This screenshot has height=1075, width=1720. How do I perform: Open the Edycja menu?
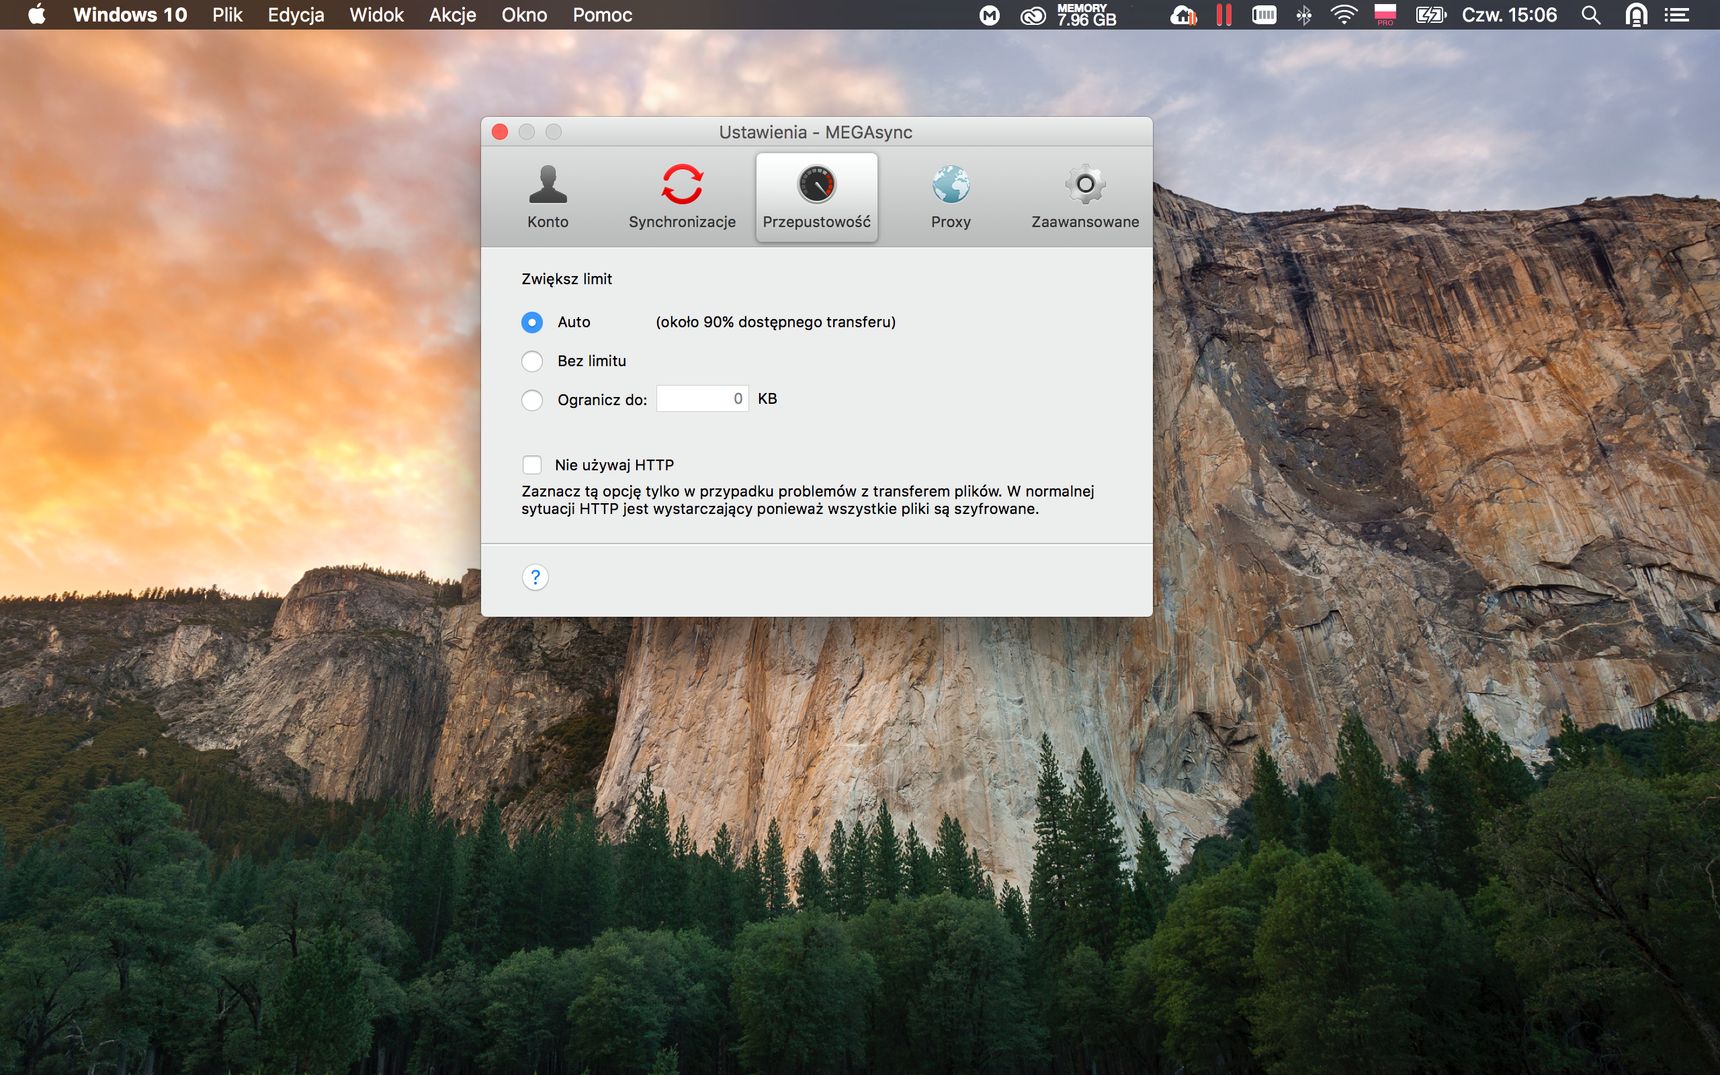click(x=296, y=15)
